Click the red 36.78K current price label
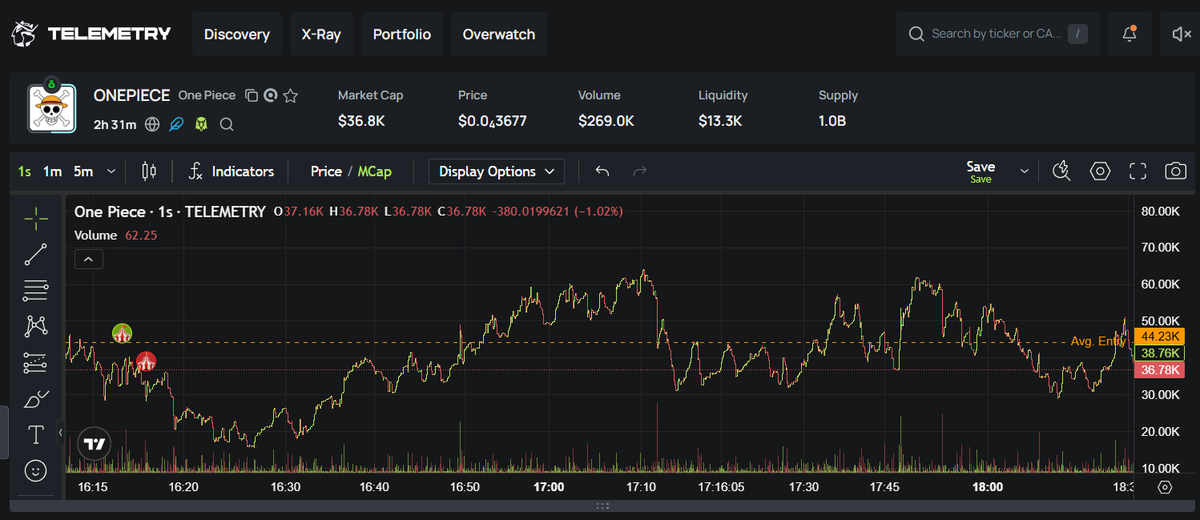 point(1161,370)
